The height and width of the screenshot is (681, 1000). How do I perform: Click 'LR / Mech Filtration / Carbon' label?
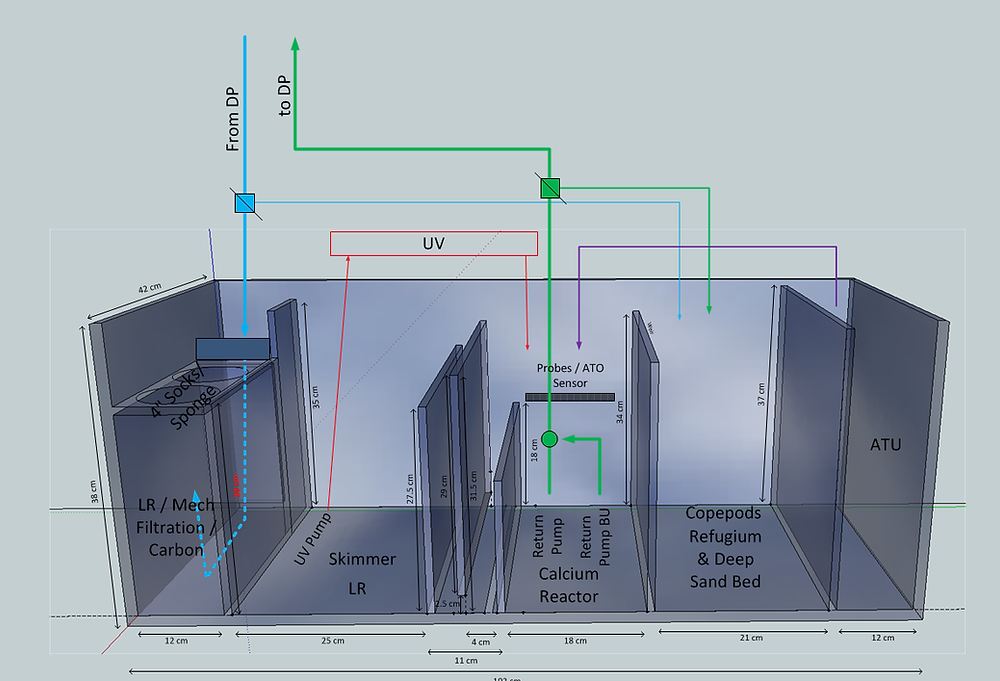(x=176, y=527)
